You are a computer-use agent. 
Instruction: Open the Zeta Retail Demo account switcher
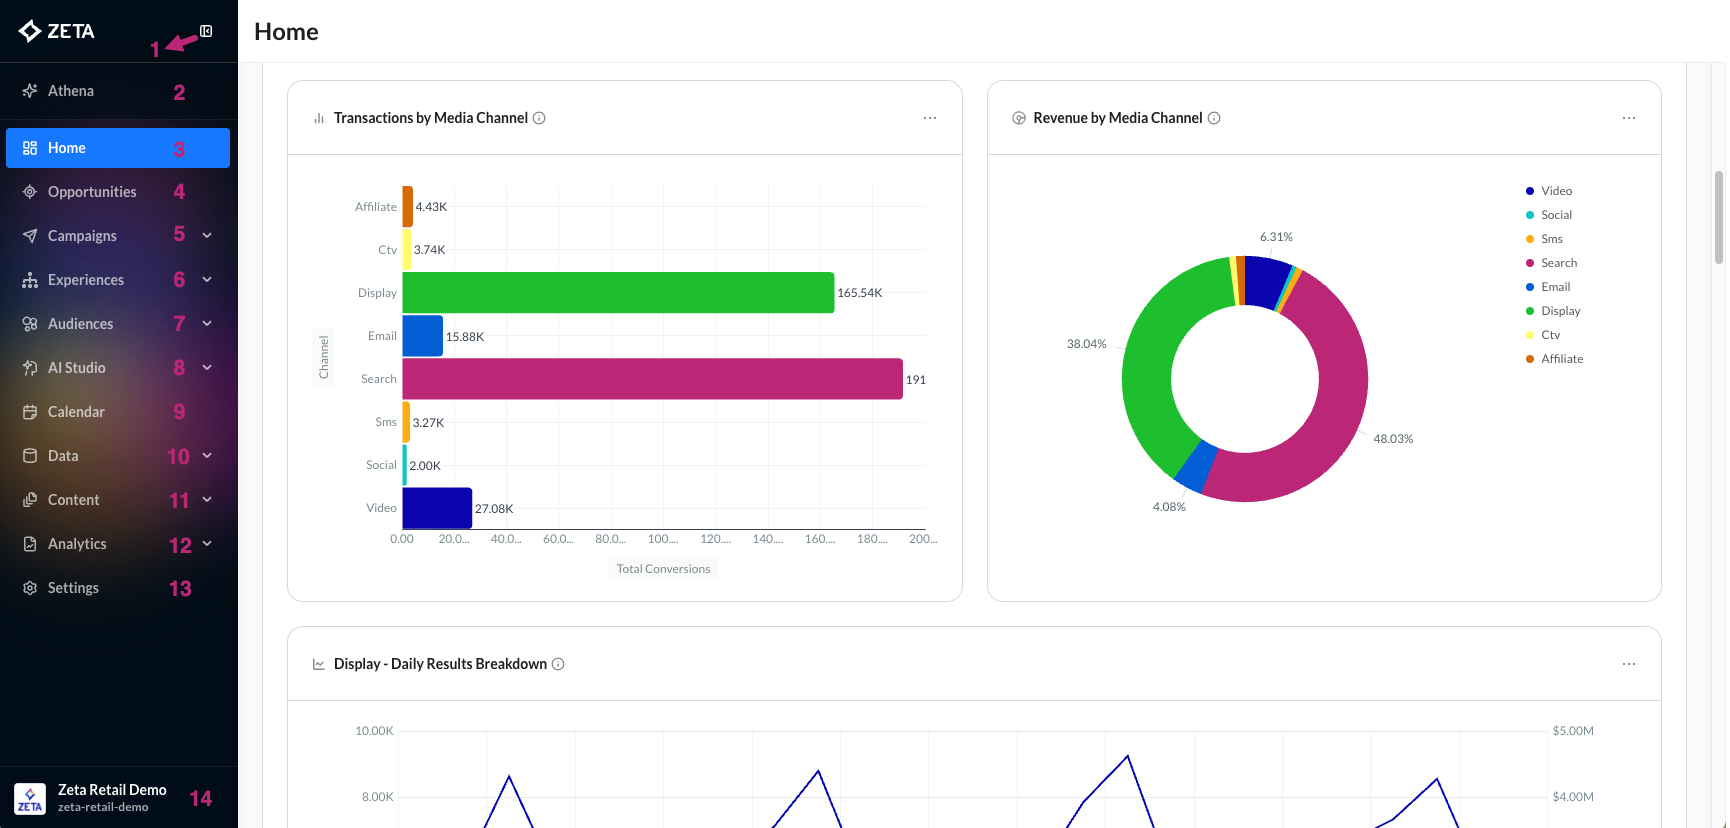click(112, 798)
